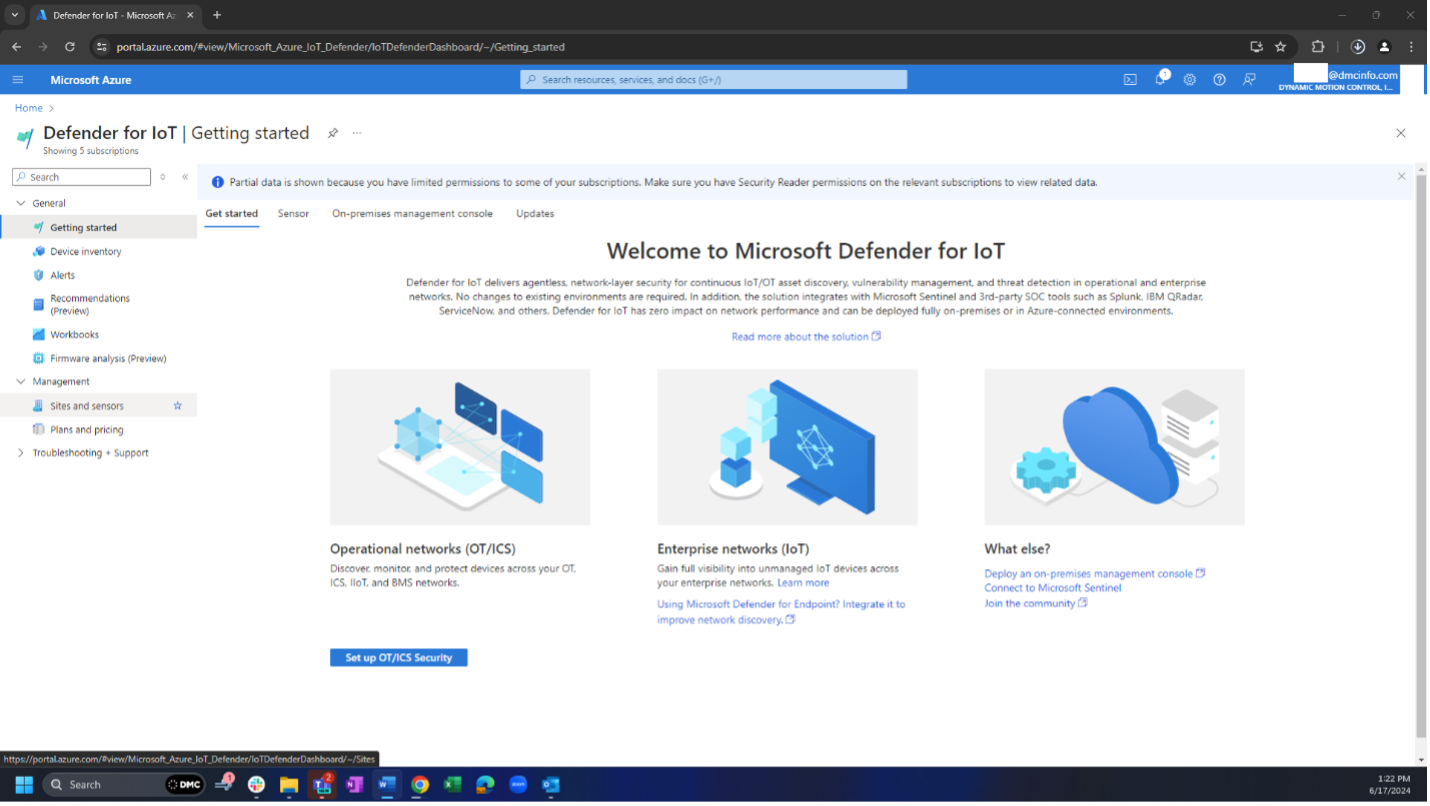Click the Firmware analysis icon in the sidebar
Screen dimensions: 1430x806
pyautogui.click(x=38, y=358)
